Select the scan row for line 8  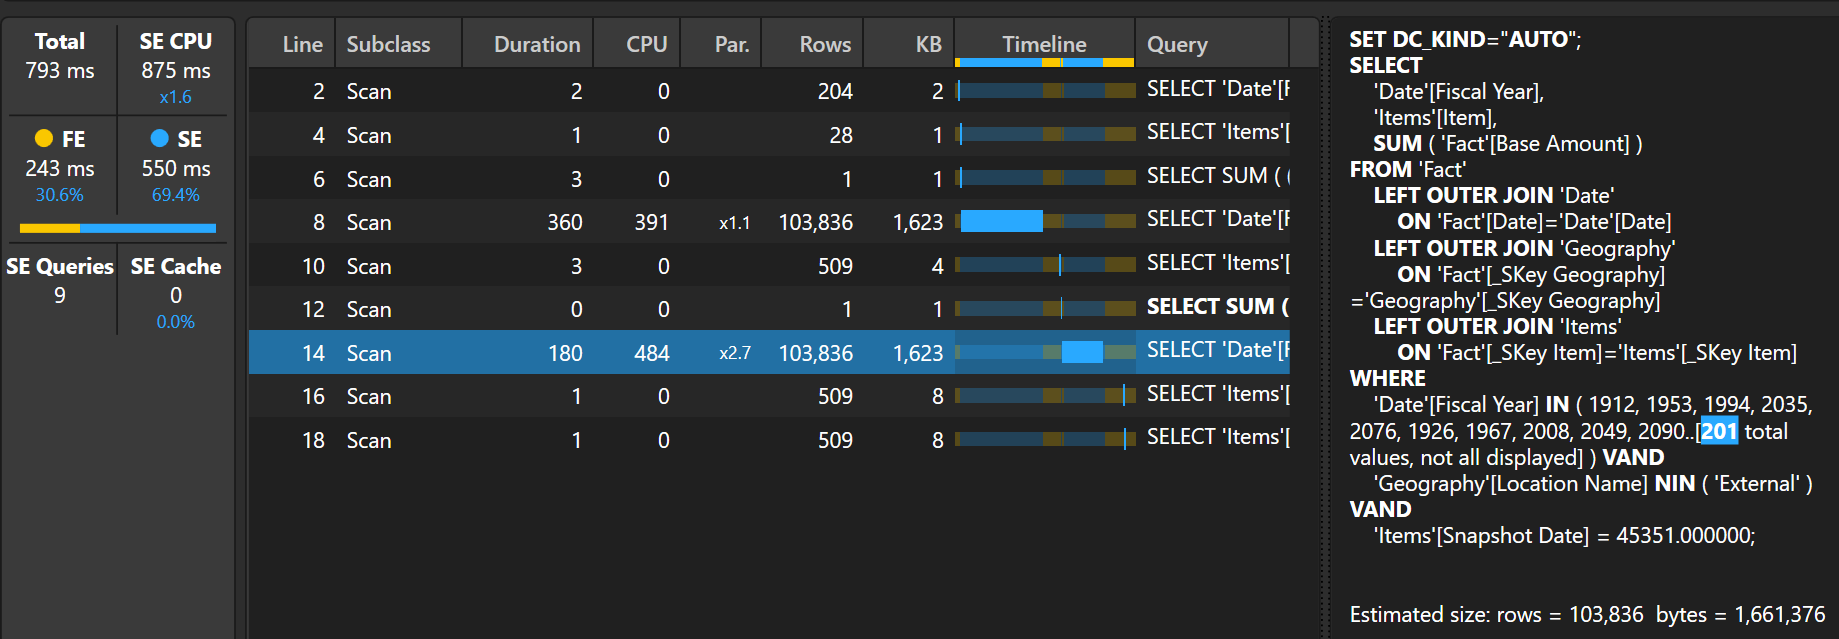click(600, 222)
